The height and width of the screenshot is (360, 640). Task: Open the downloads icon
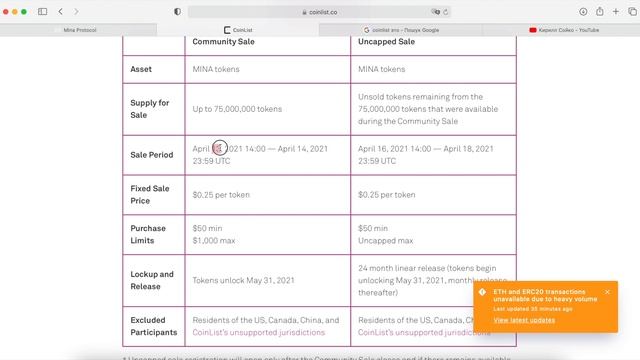583,12
